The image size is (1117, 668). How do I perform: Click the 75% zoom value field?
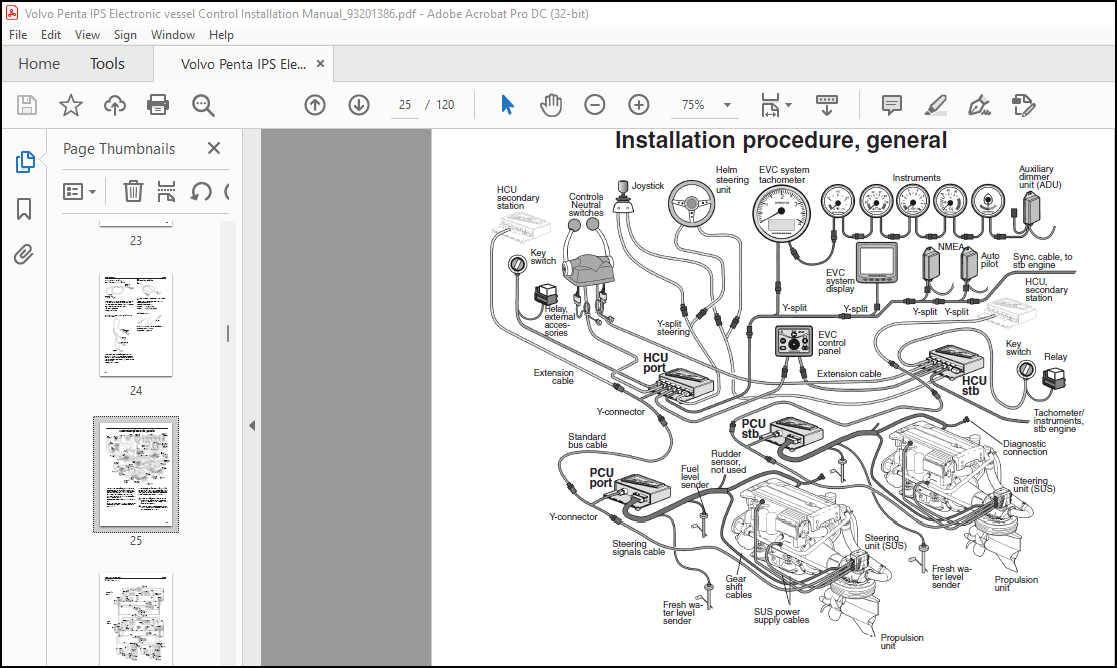[x=693, y=105]
